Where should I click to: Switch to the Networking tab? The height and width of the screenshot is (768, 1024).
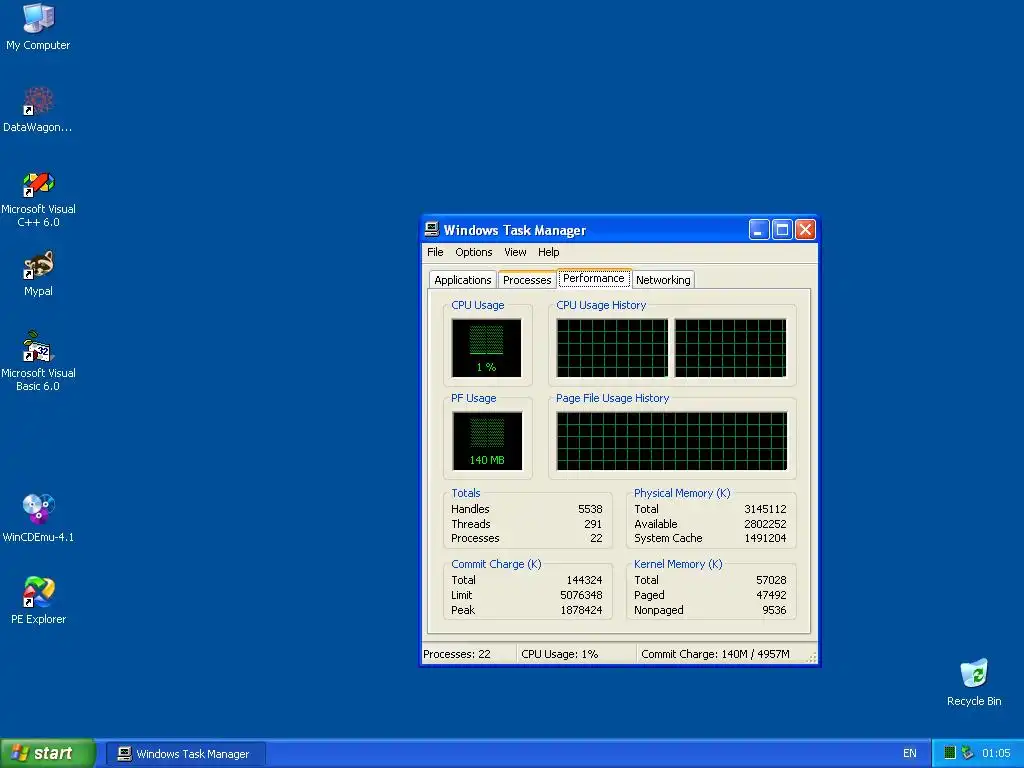[663, 280]
